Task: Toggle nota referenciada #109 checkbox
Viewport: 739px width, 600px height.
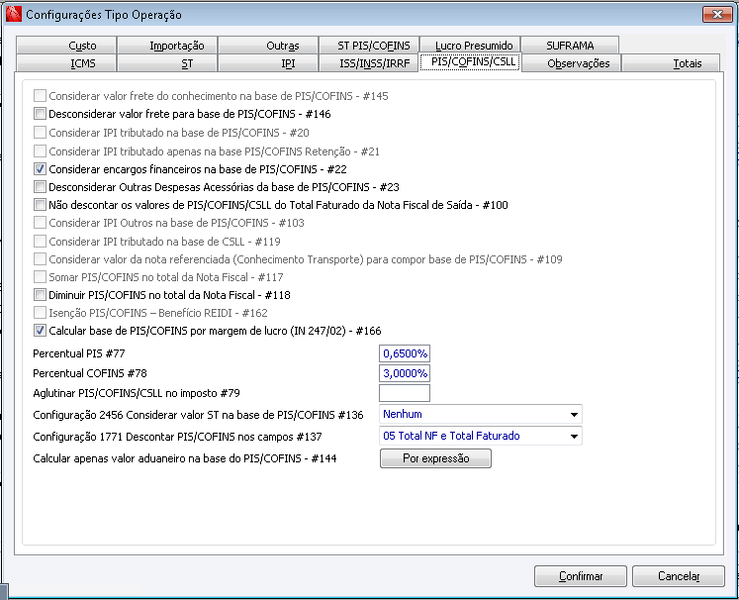Action: coord(40,259)
